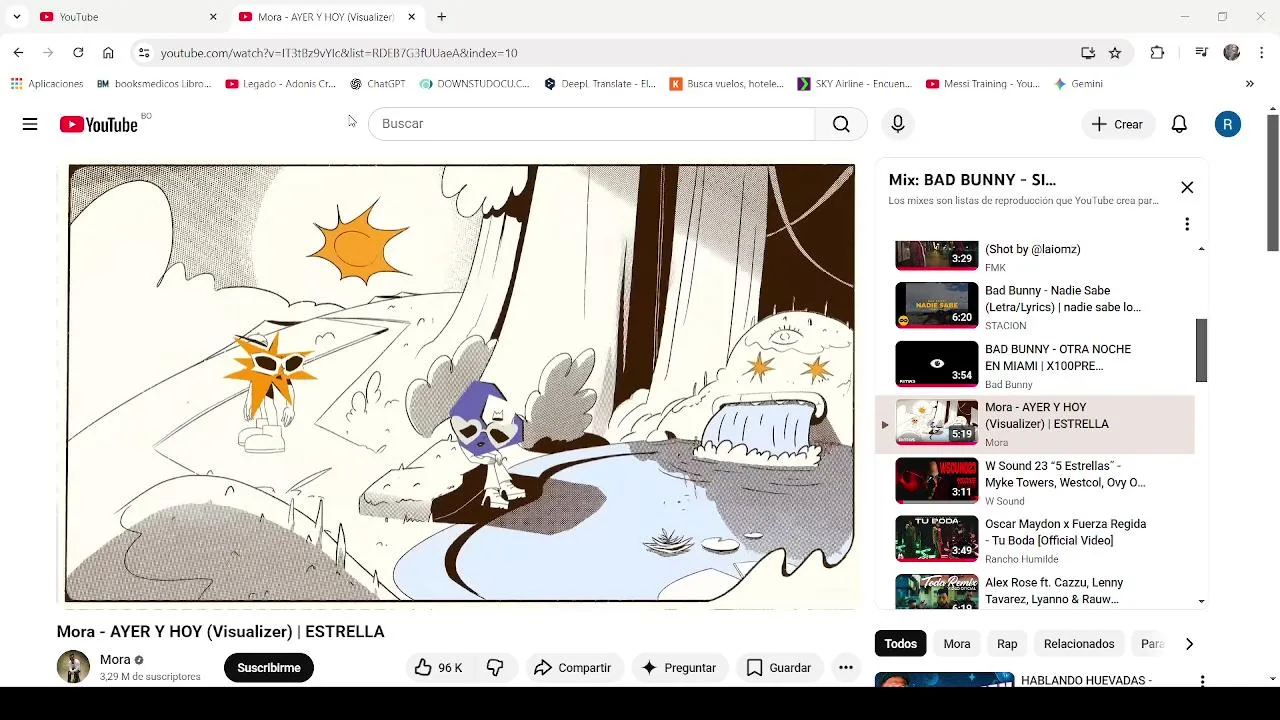Open media controls icon in toolbar

(x=1201, y=53)
